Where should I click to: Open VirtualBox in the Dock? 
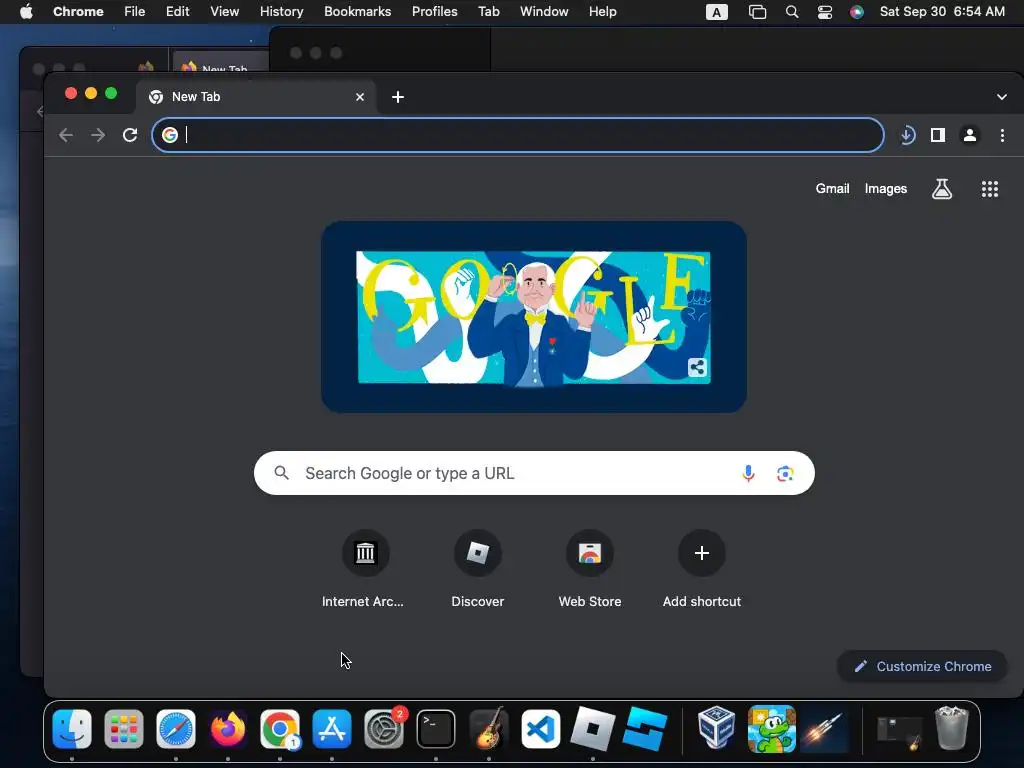tap(716, 727)
